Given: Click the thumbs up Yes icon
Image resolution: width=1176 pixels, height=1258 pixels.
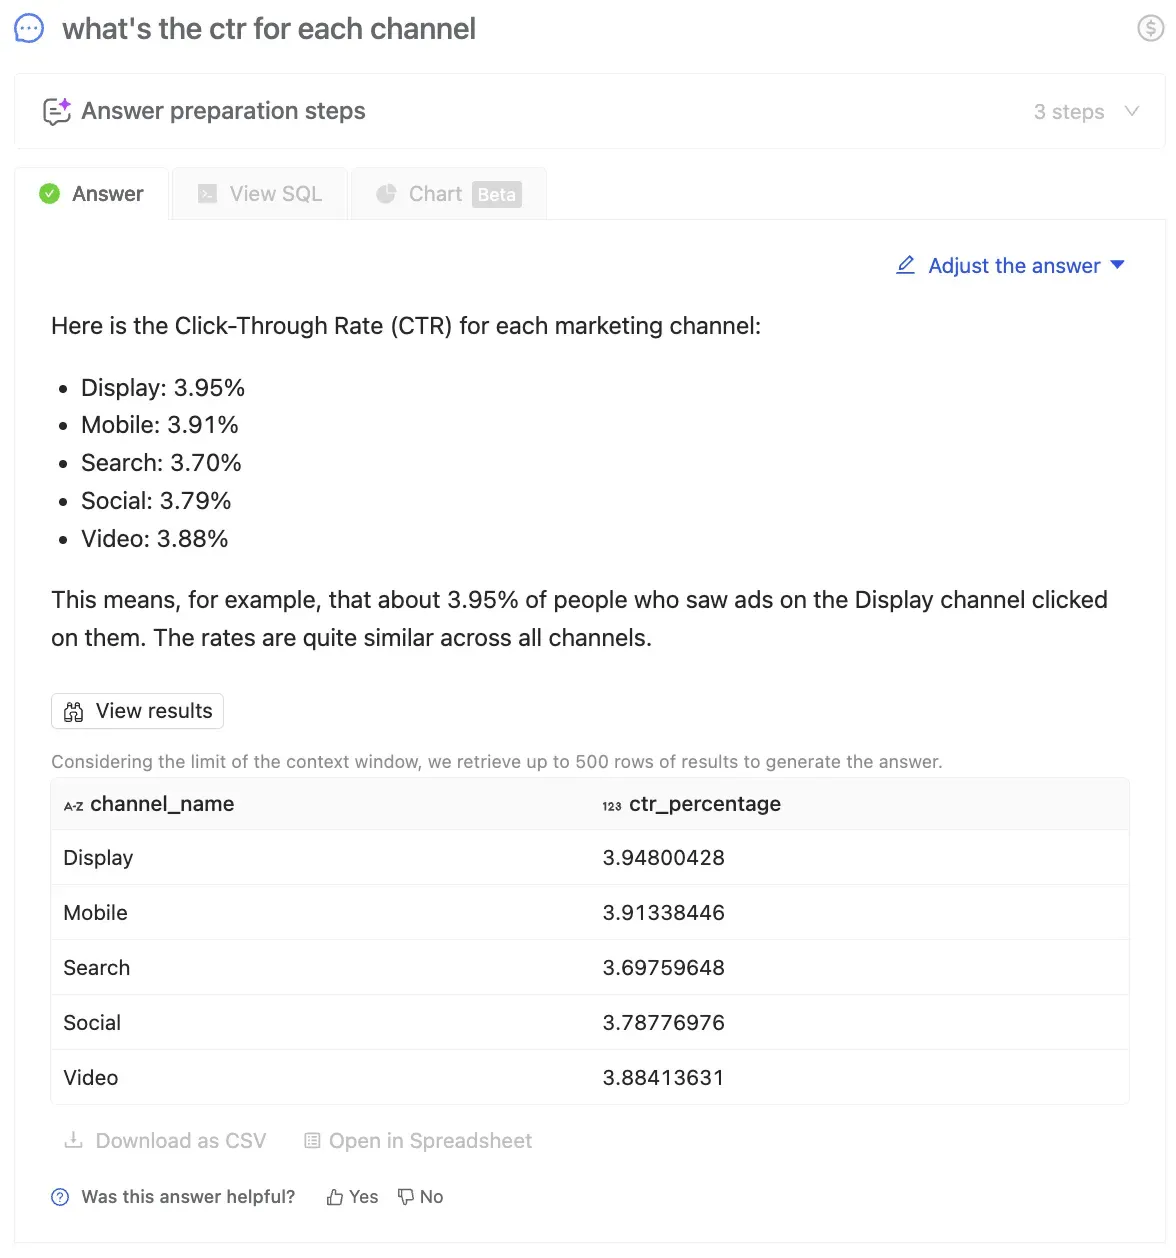Looking at the screenshot, I should click(x=335, y=1197).
